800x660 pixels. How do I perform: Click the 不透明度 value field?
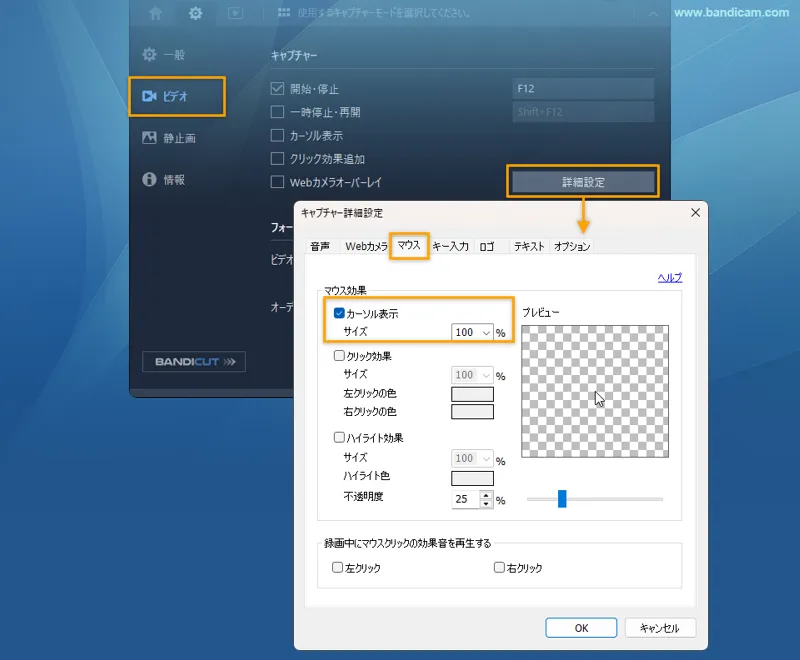pos(465,499)
